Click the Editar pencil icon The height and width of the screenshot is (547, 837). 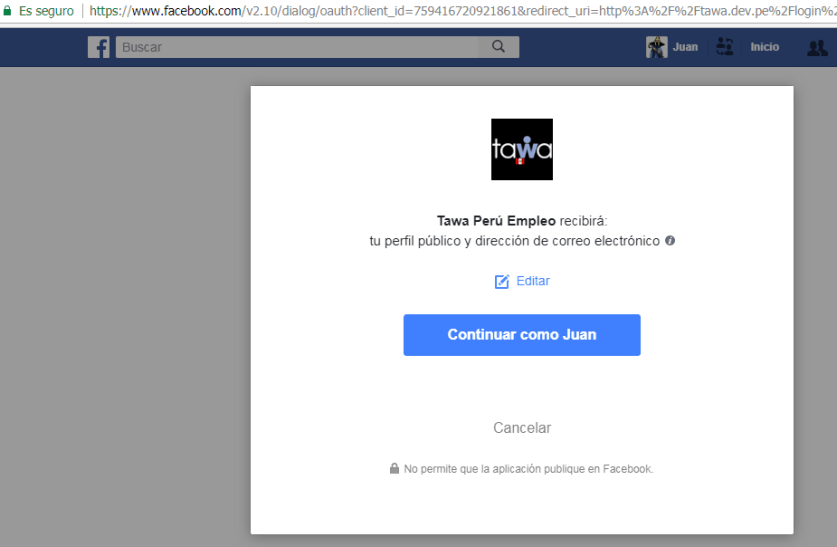pyautogui.click(x=502, y=281)
